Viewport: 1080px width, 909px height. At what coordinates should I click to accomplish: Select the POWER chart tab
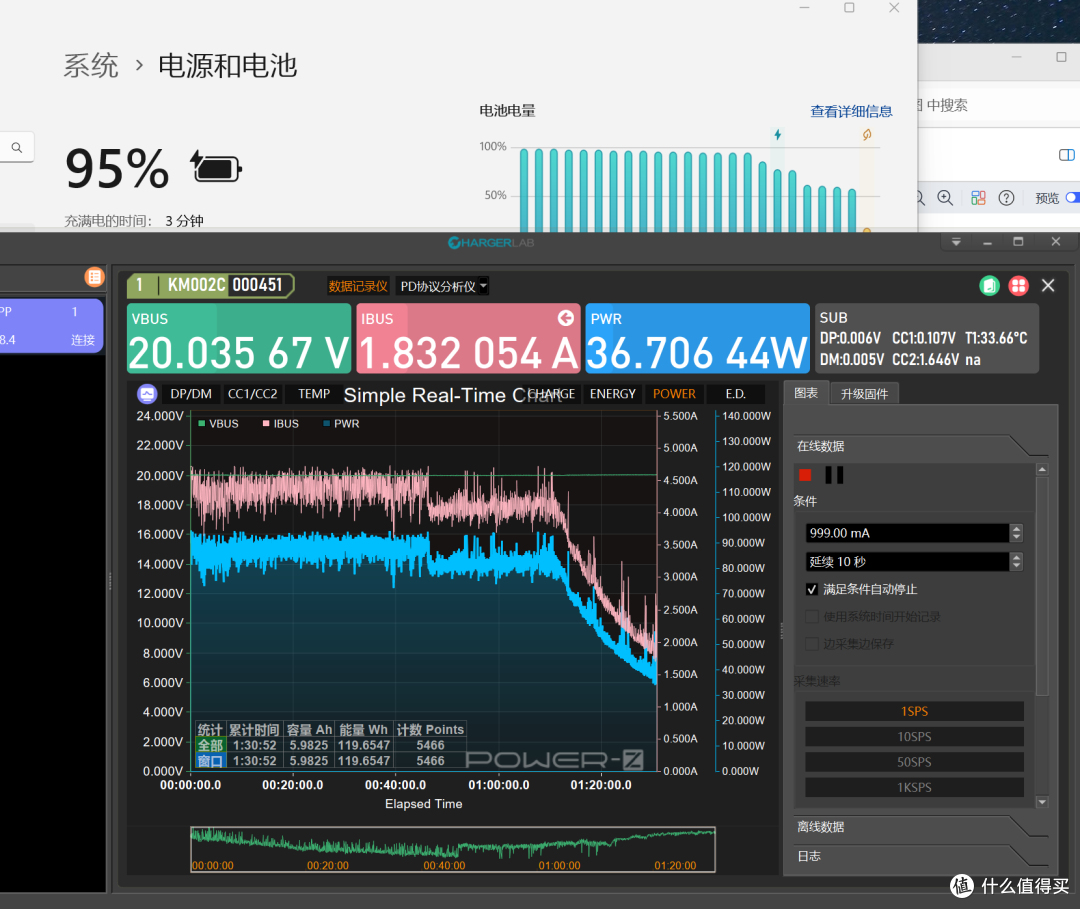[674, 394]
